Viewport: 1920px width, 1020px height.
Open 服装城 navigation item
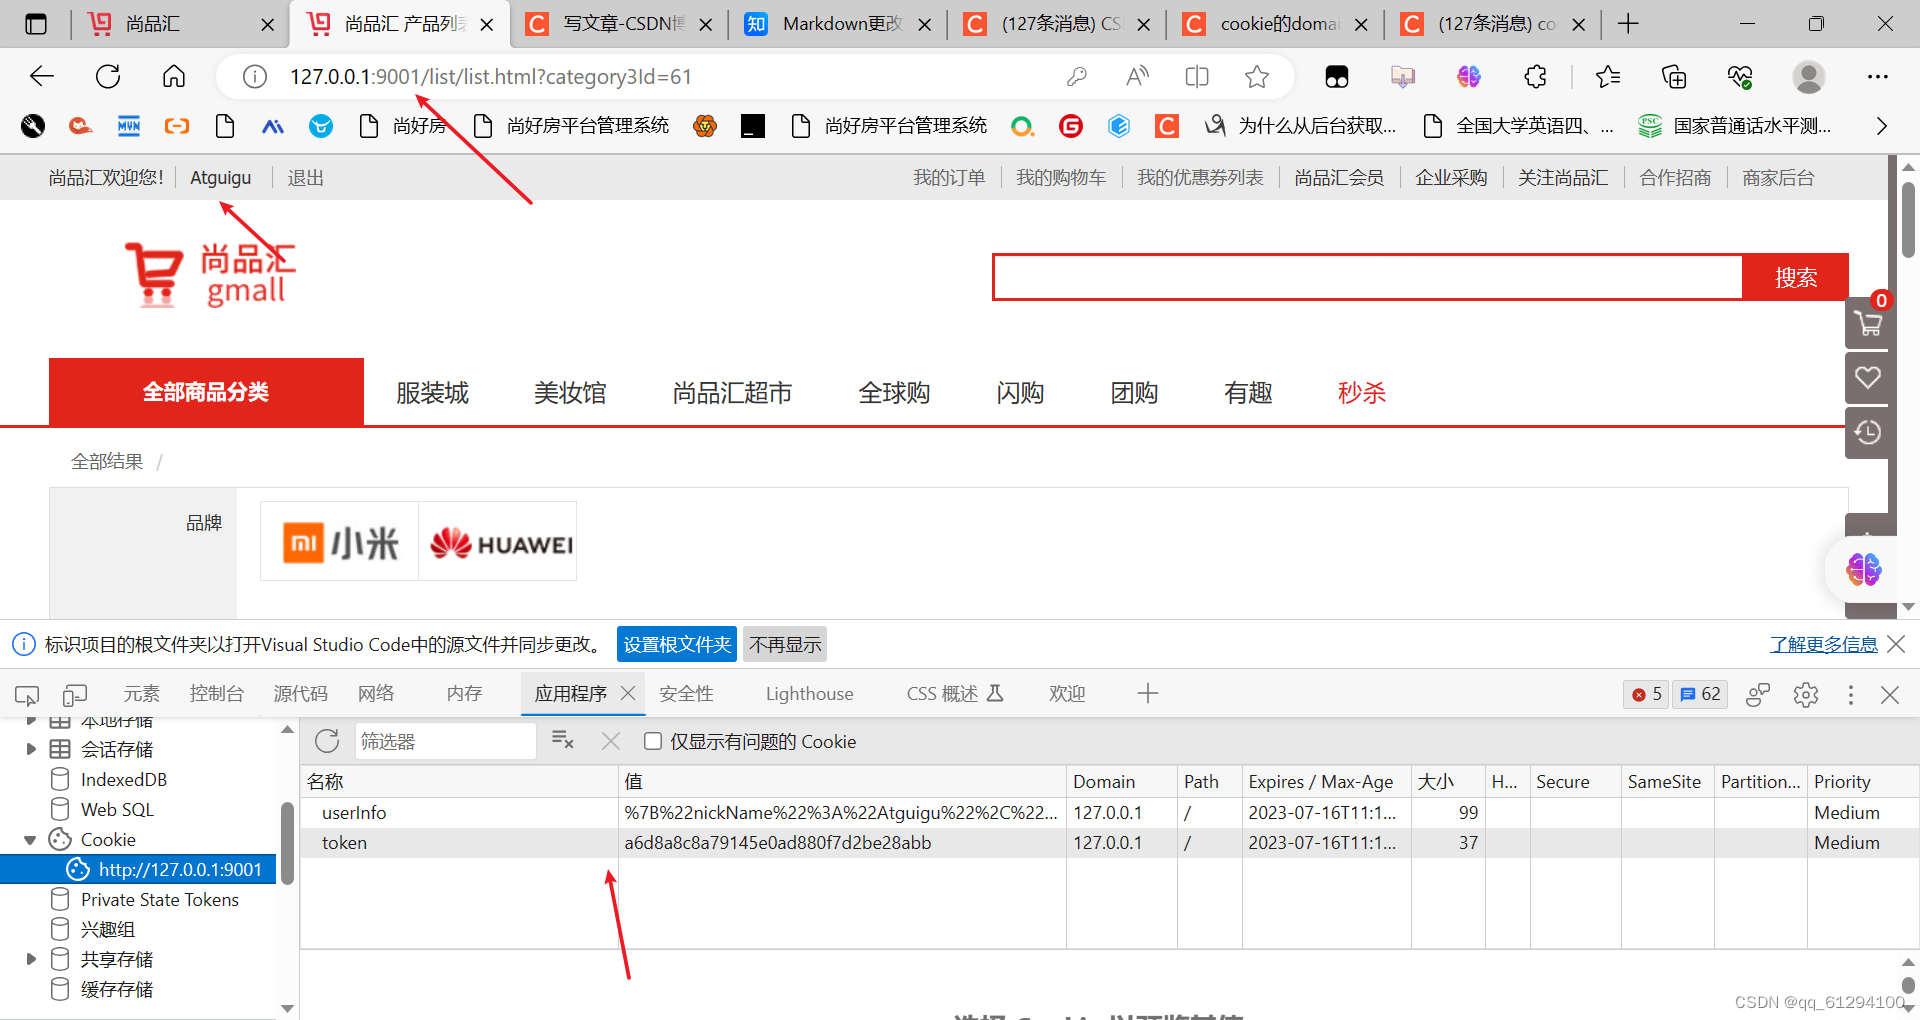pyautogui.click(x=432, y=393)
